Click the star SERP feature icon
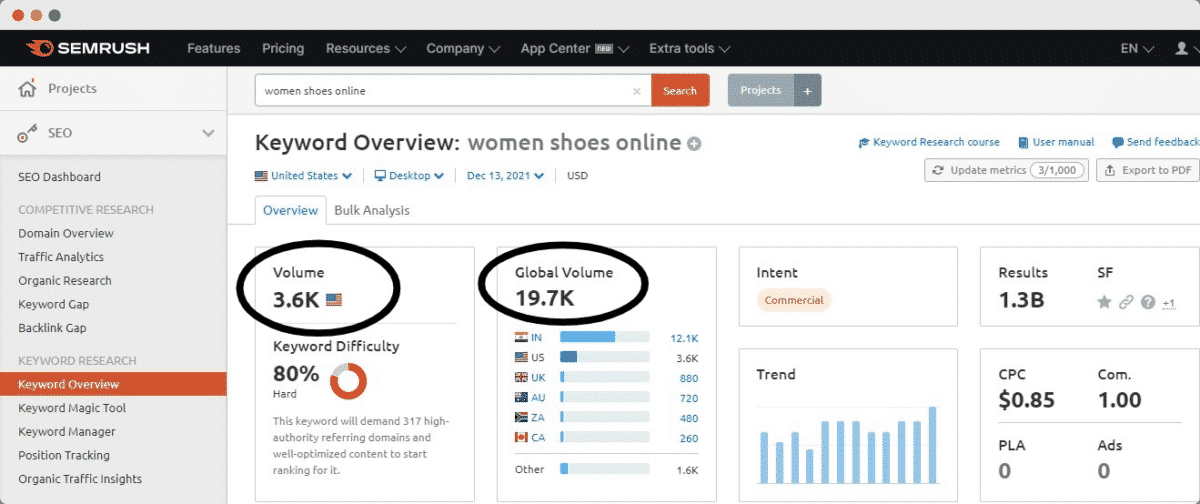The image size is (1200, 504). (x=1104, y=302)
